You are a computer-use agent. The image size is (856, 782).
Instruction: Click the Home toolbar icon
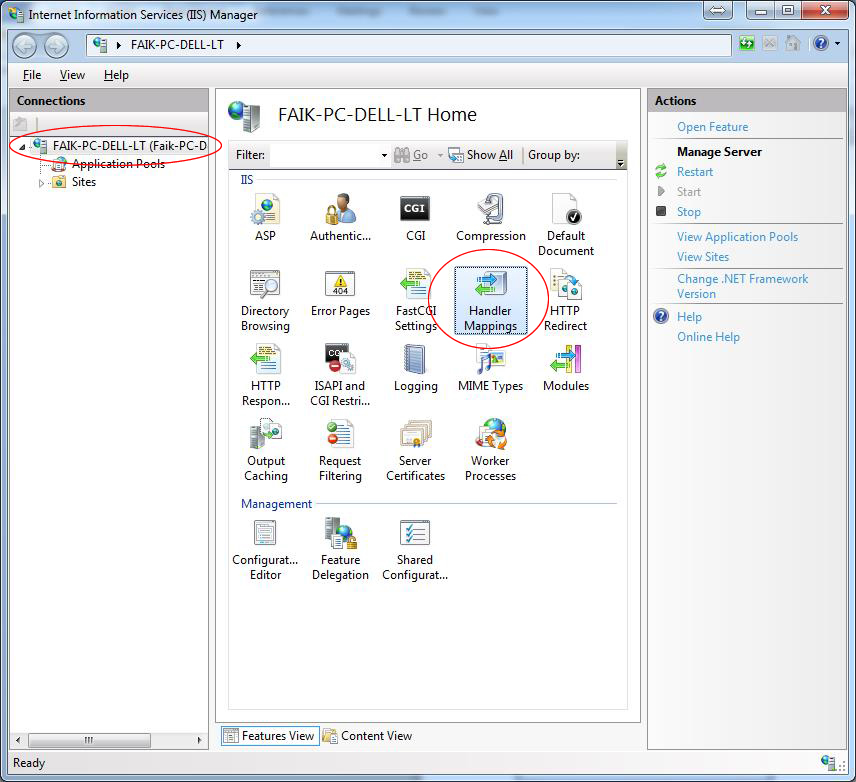pos(793,43)
